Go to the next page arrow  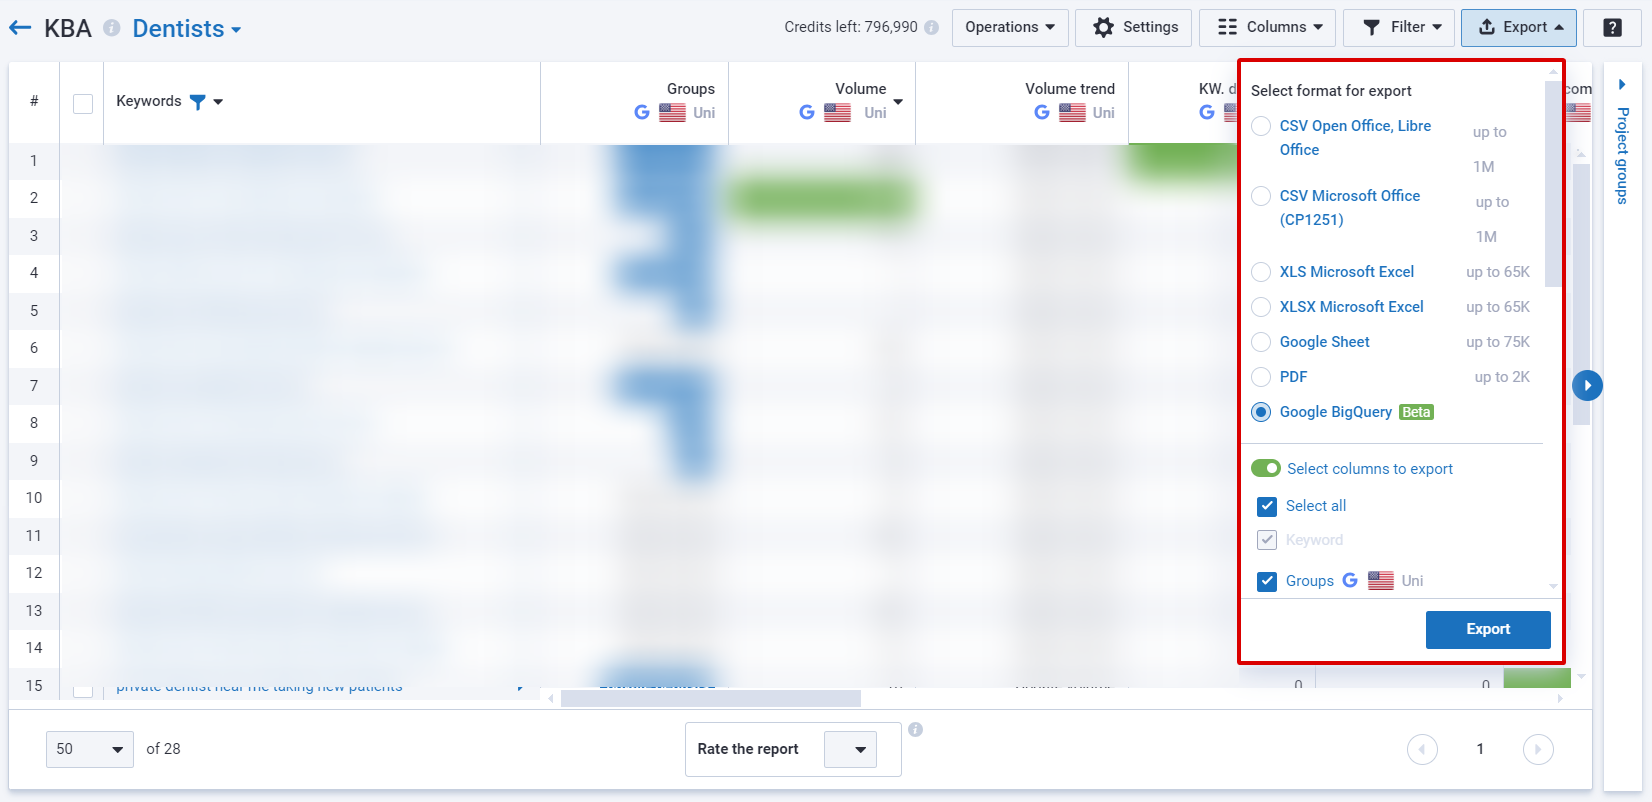point(1537,749)
